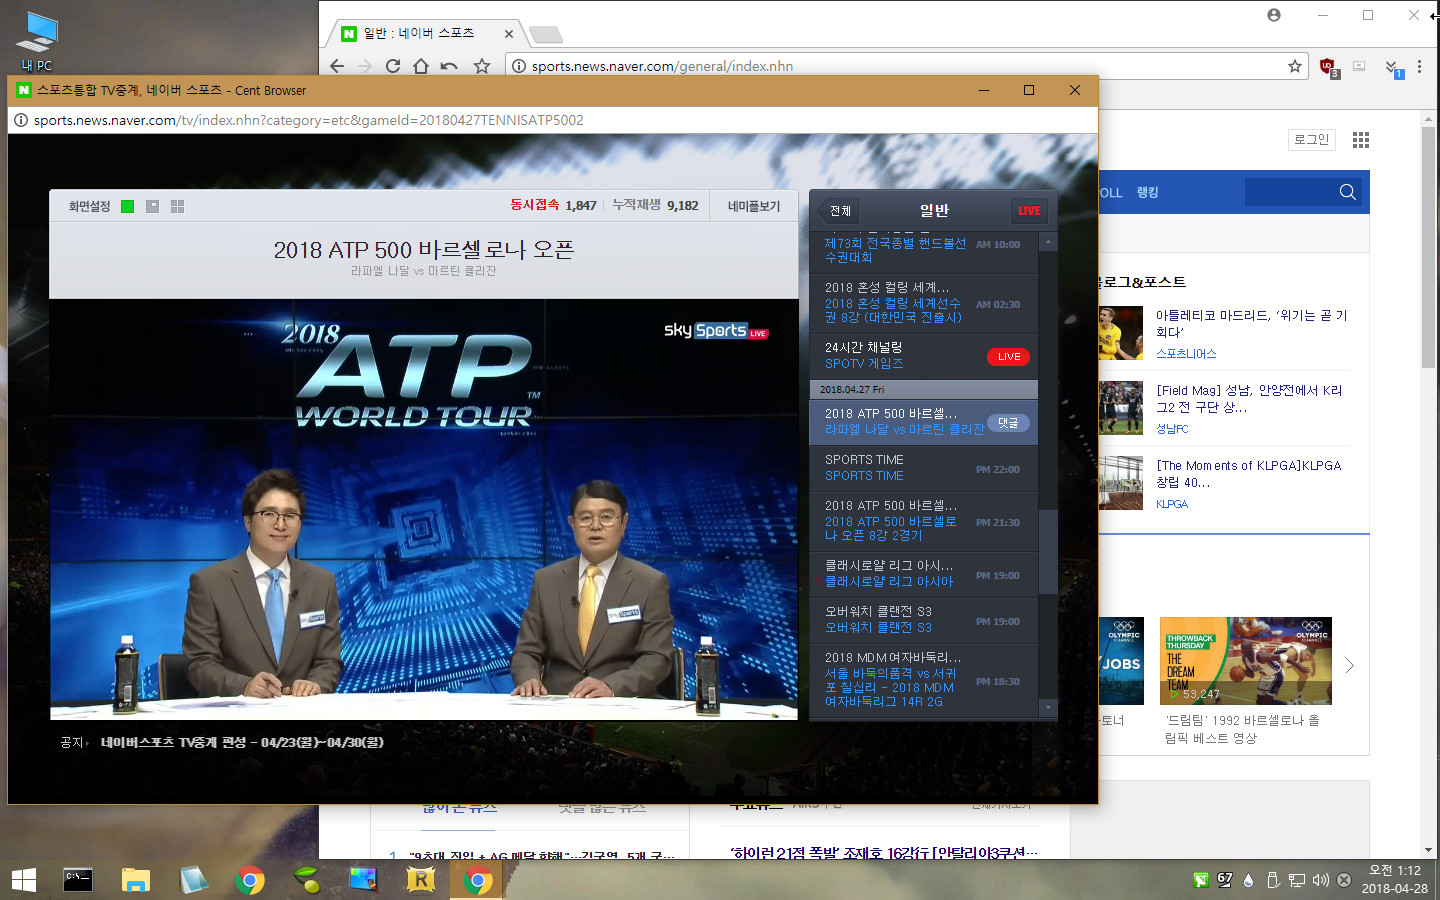The width and height of the screenshot is (1440, 900).
Task: Click the forward arrow in background browser
Action: [365, 66]
